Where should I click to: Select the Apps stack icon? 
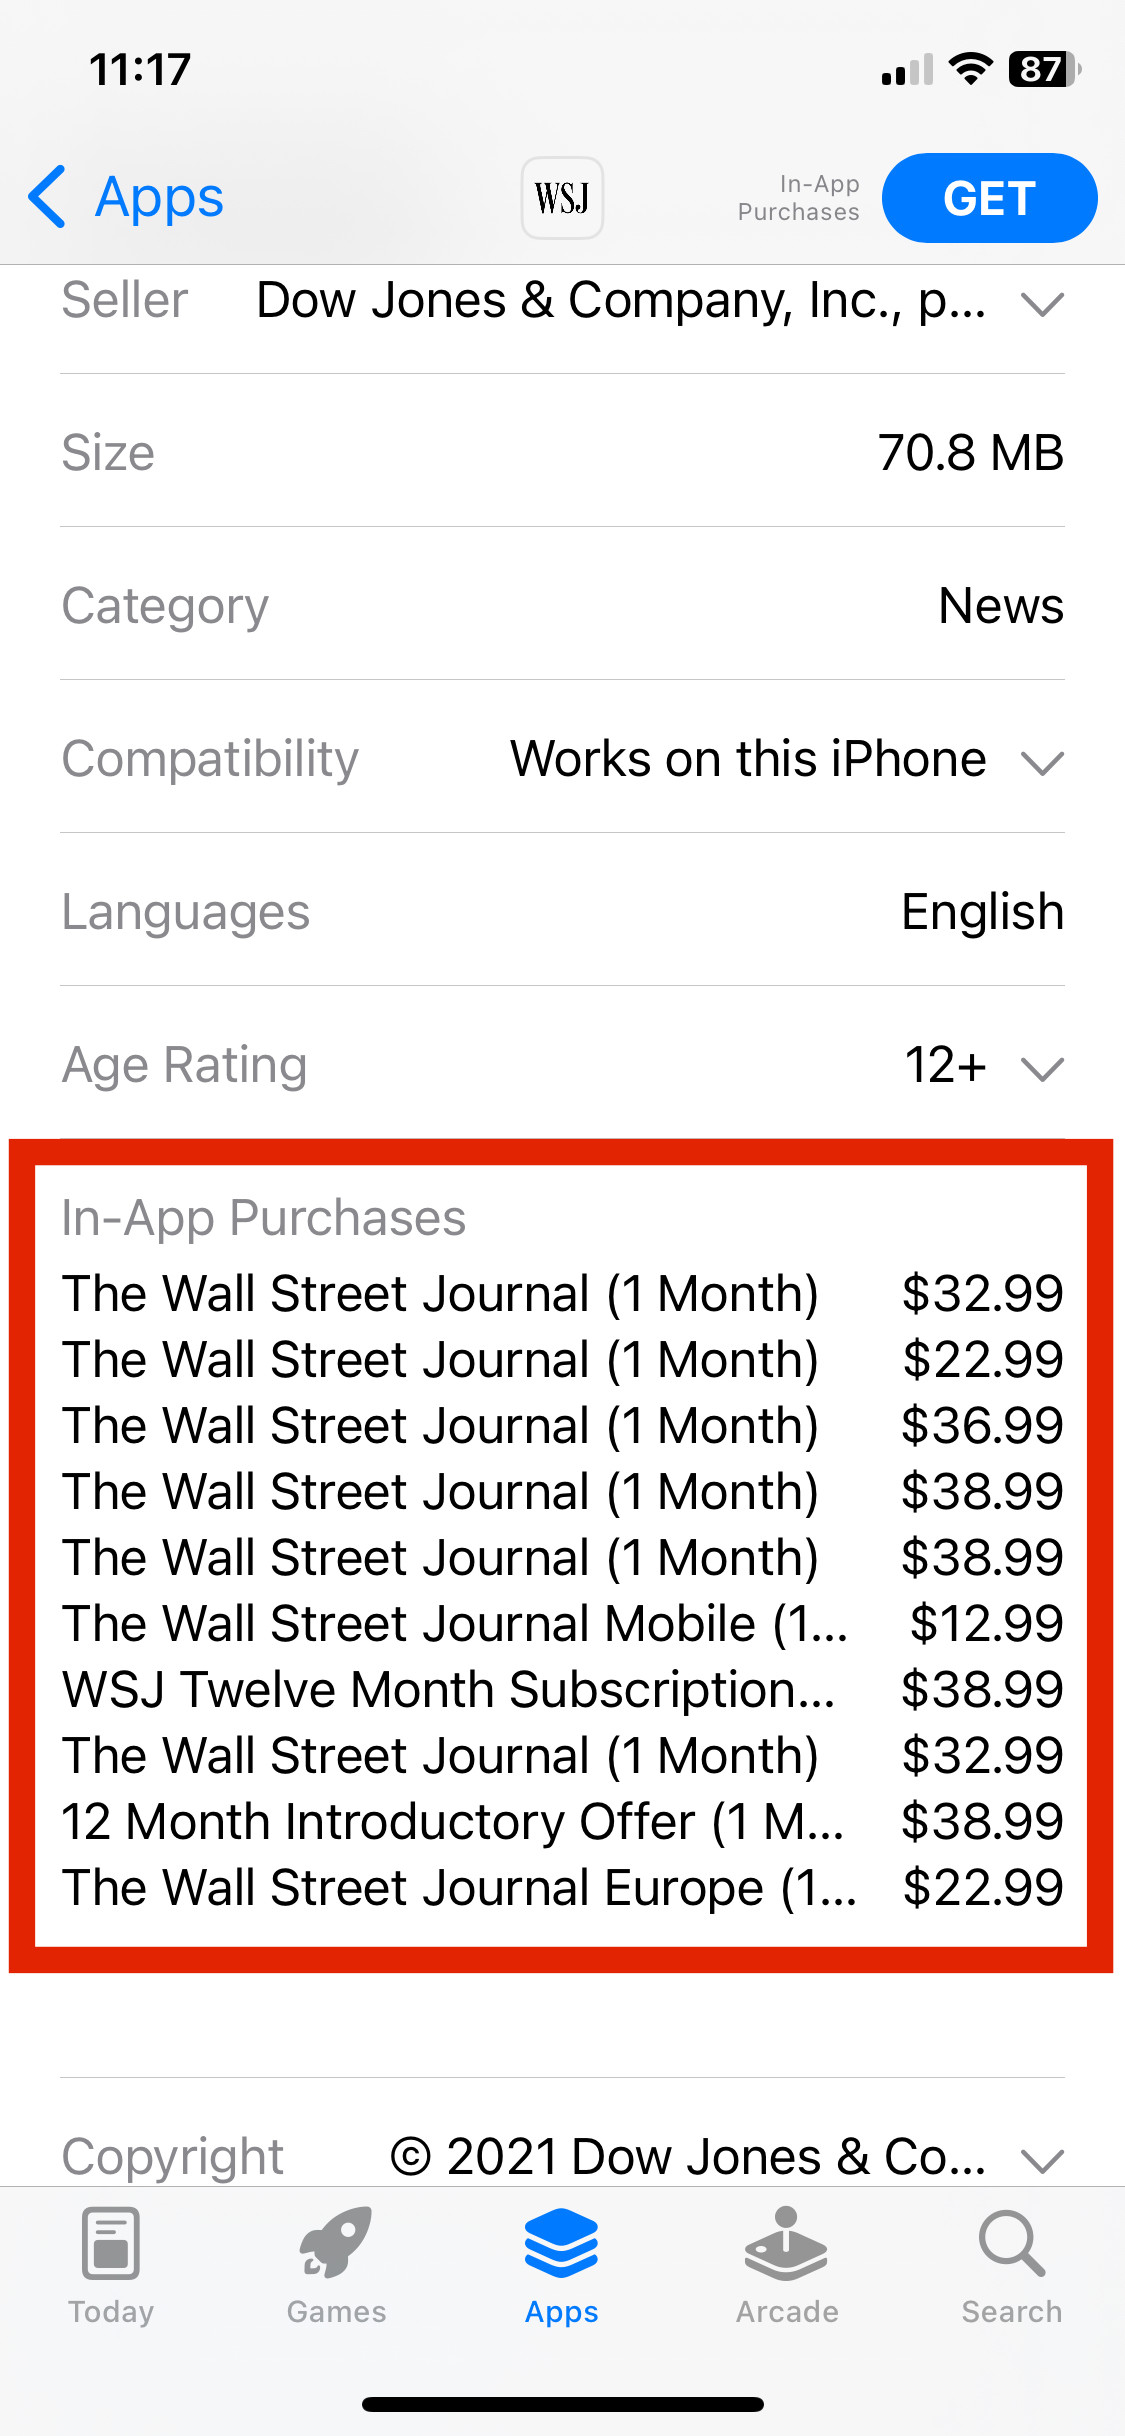[562, 2243]
